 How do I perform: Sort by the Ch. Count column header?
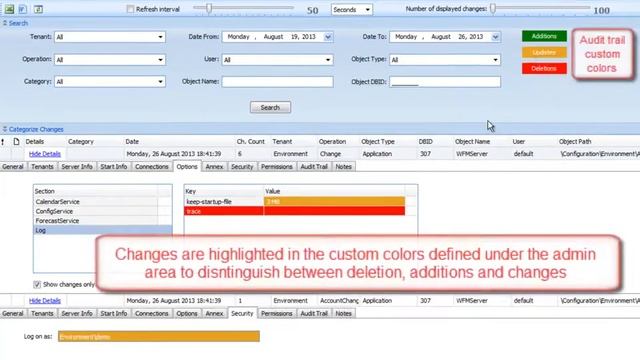click(x=251, y=142)
